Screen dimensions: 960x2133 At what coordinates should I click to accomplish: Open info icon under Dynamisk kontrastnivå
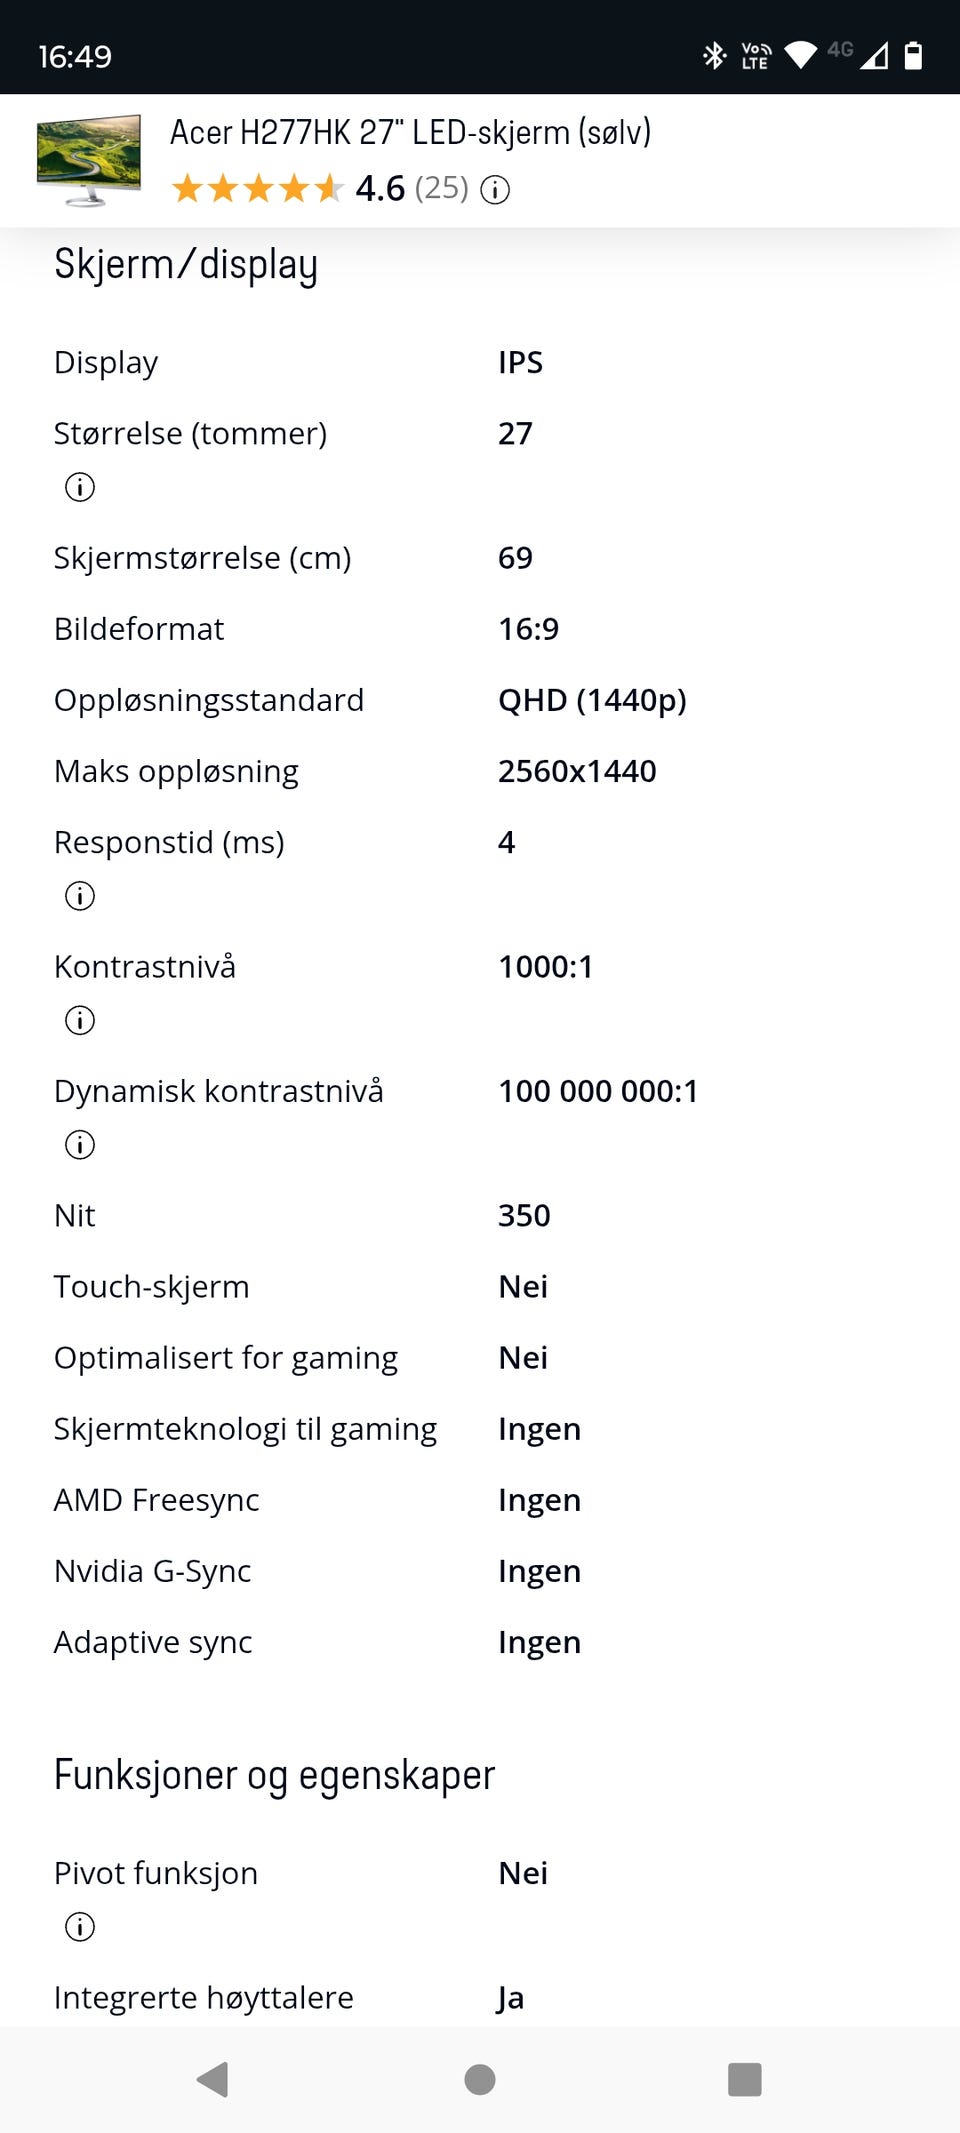click(80, 1144)
